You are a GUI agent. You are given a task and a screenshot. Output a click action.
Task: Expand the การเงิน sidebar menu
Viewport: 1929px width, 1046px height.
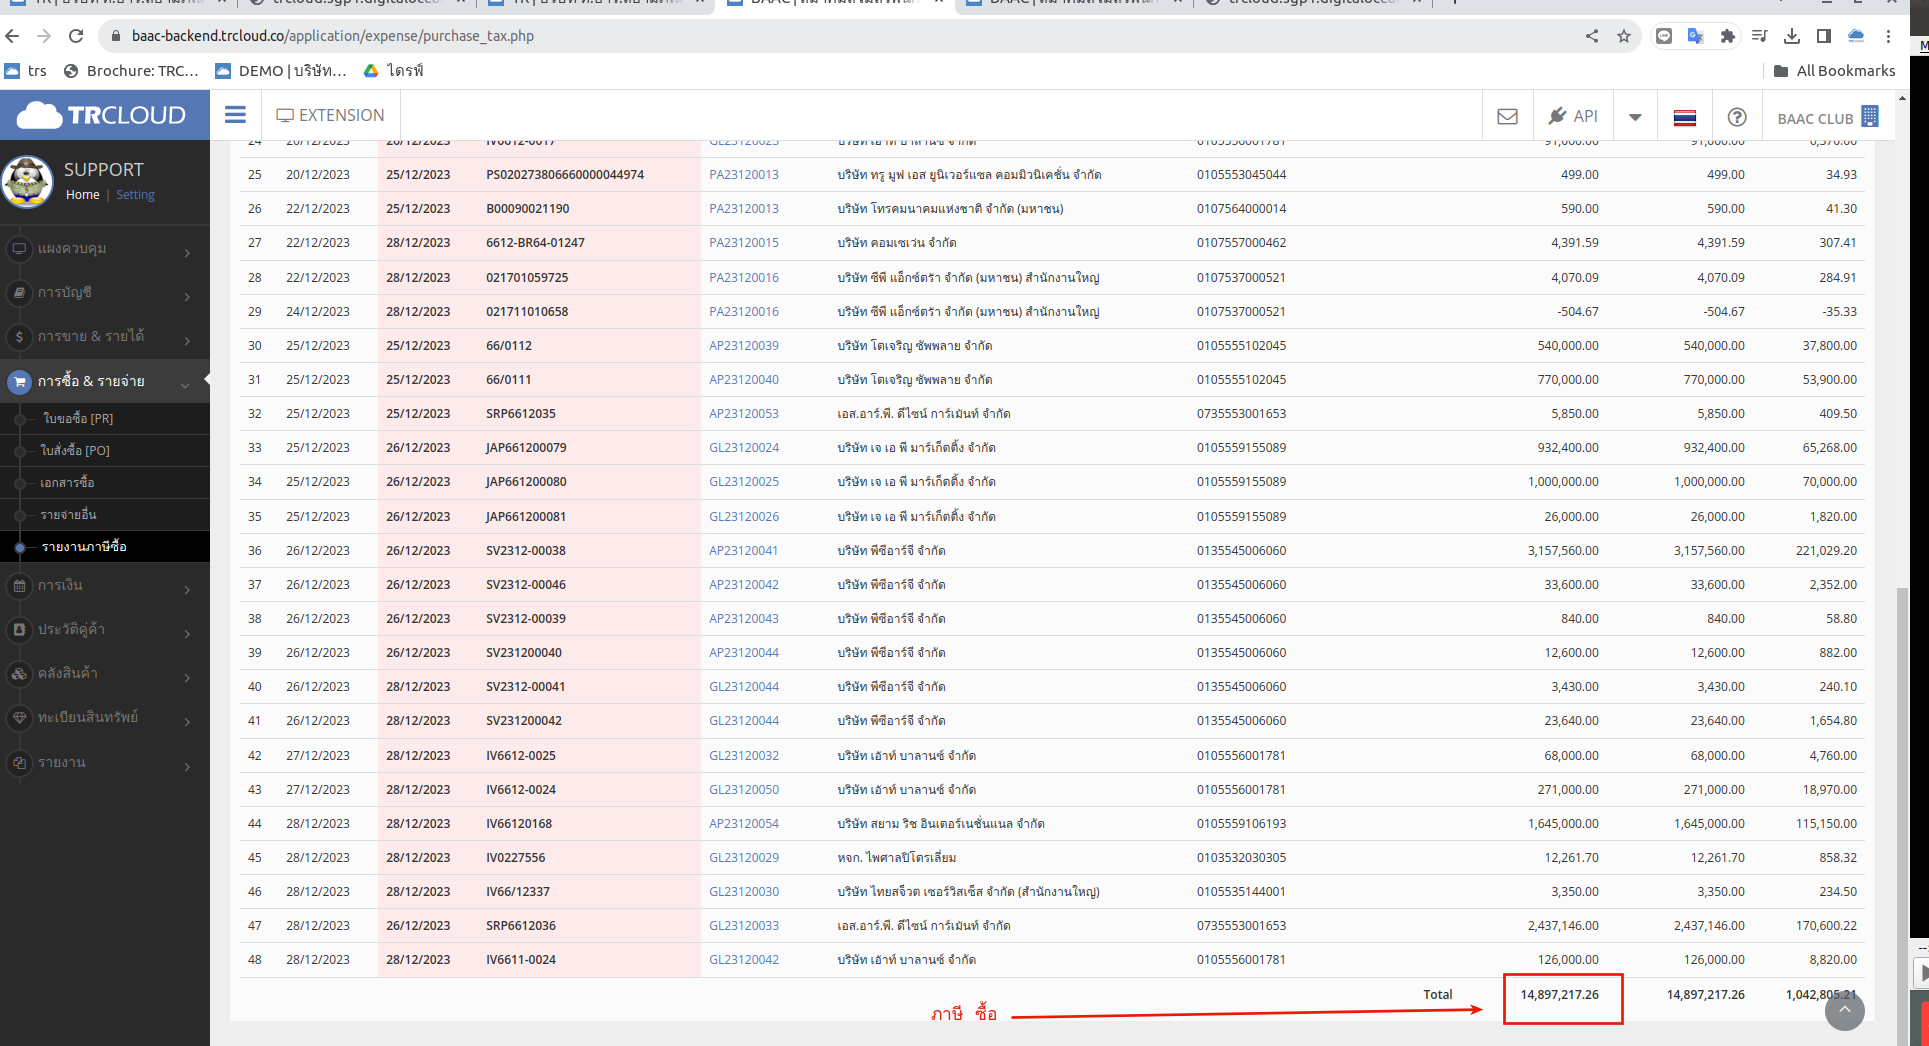coord(105,585)
